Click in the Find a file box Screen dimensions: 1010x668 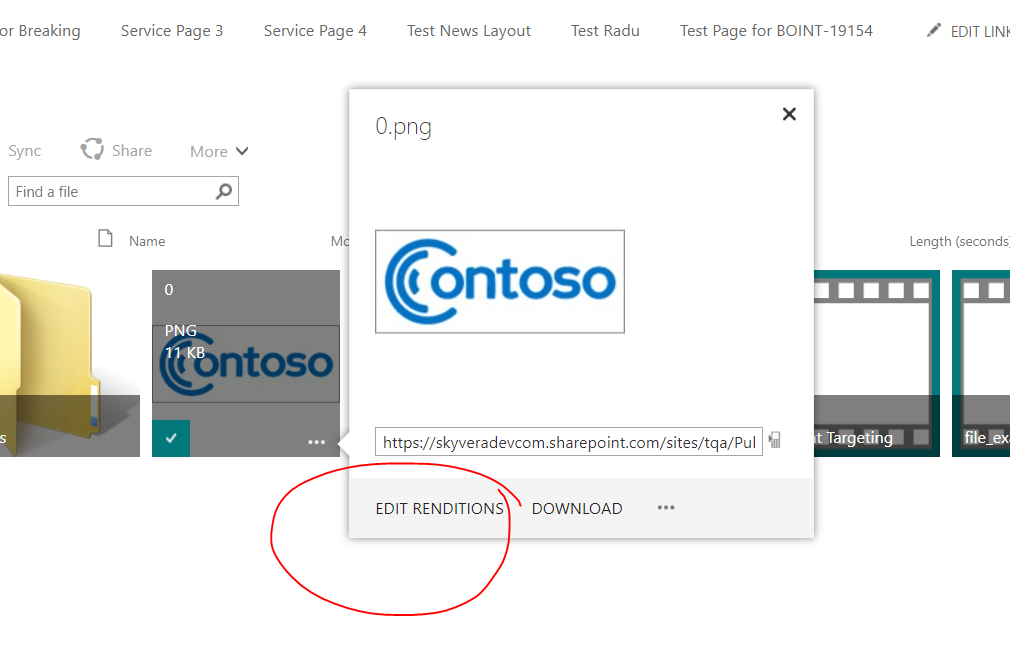(110, 192)
